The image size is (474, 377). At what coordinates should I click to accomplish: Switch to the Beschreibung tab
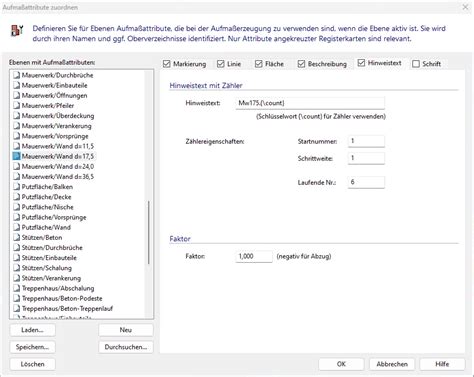click(x=327, y=64)
